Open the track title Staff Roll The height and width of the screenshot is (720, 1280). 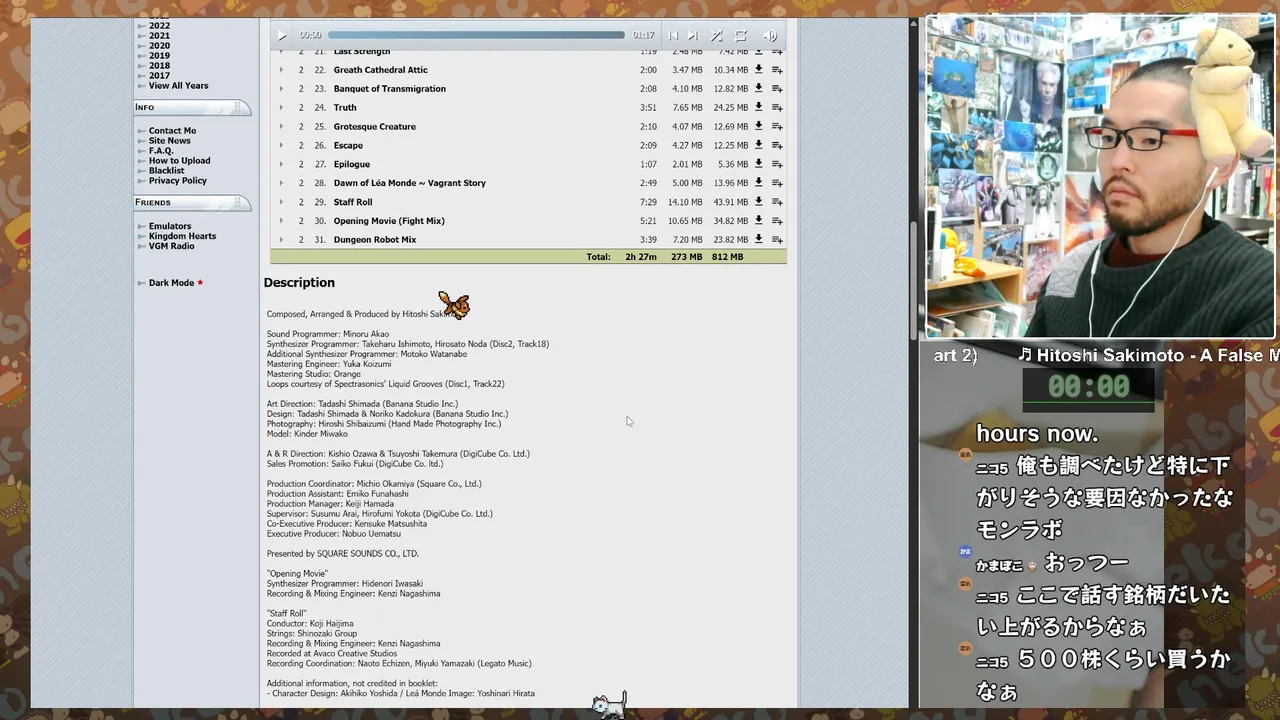click(x=353, y=202)
